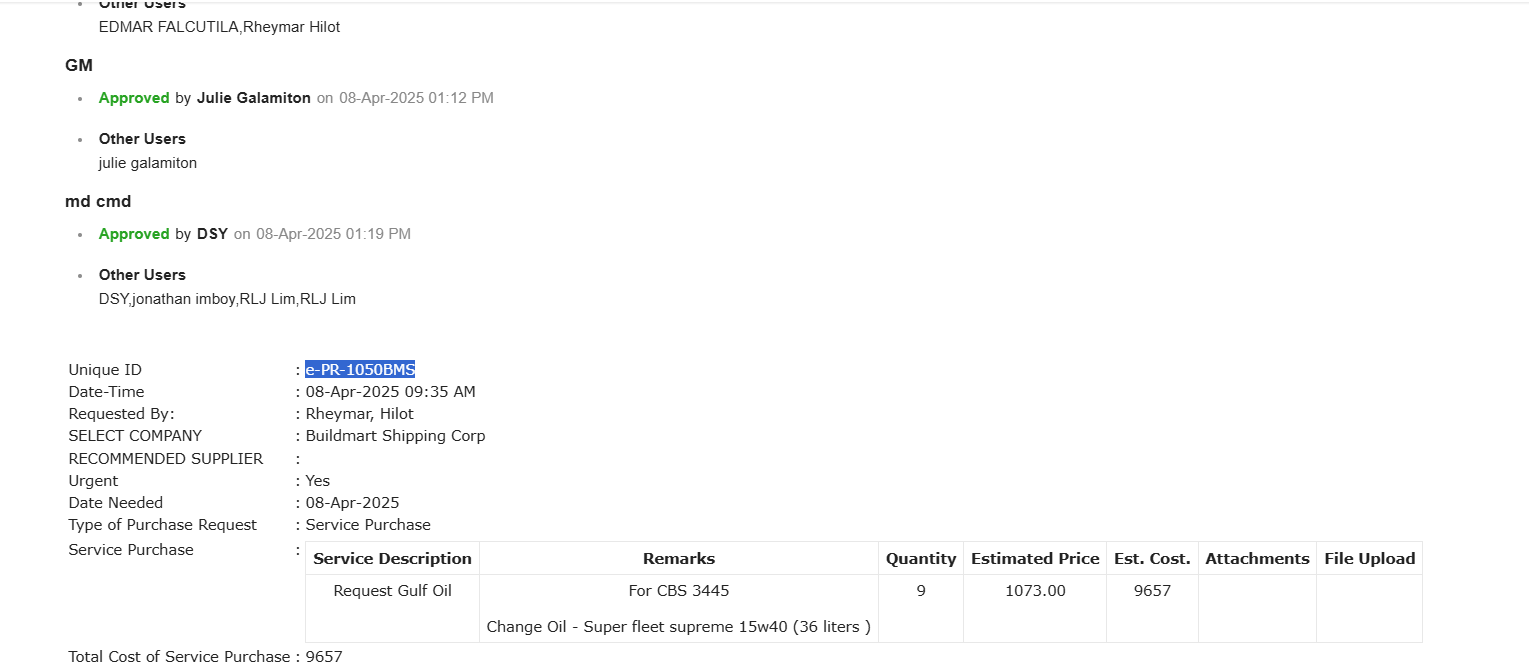1529x671 pixels.
Task: Click the Buildmart Shipping Corp company value
Action: click(395, 436)
